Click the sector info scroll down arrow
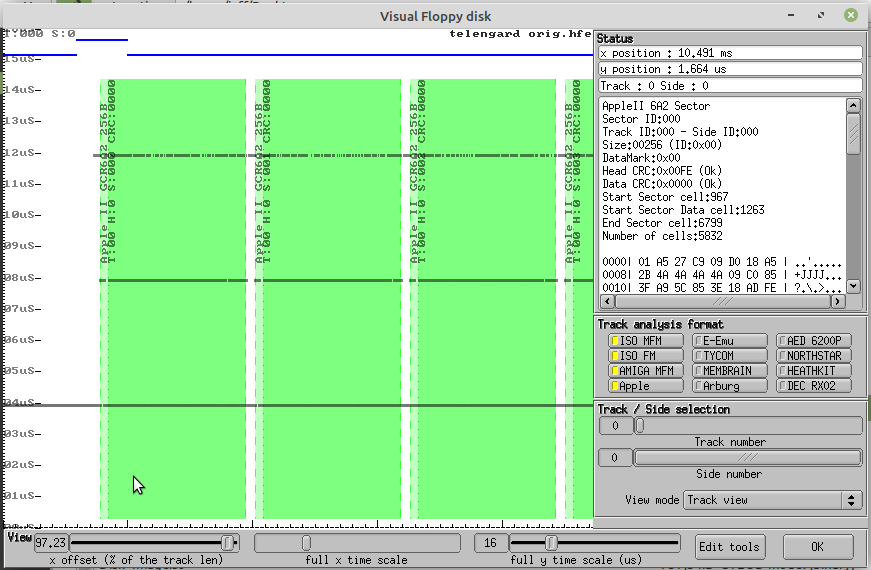The width and height of the screenshot is (871, 570). coord(853,286)
